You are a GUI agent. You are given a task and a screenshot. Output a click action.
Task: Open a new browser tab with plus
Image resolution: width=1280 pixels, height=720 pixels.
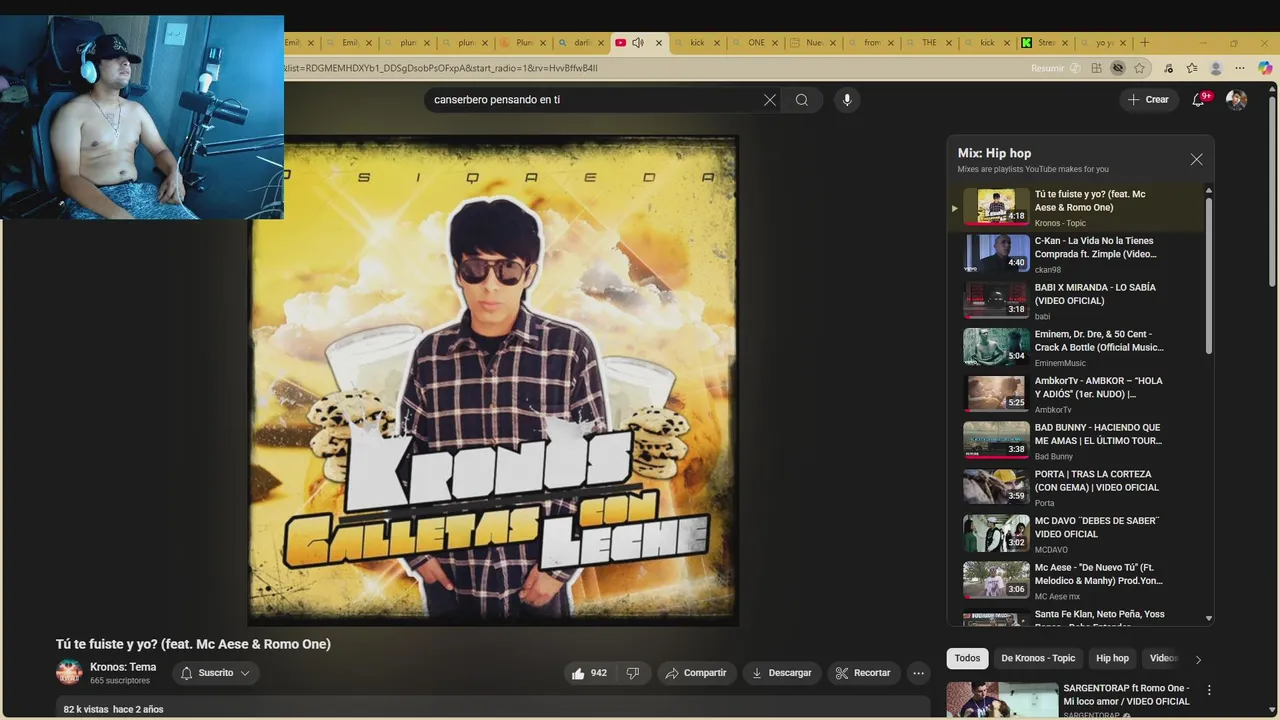(x=1145, y=43)
